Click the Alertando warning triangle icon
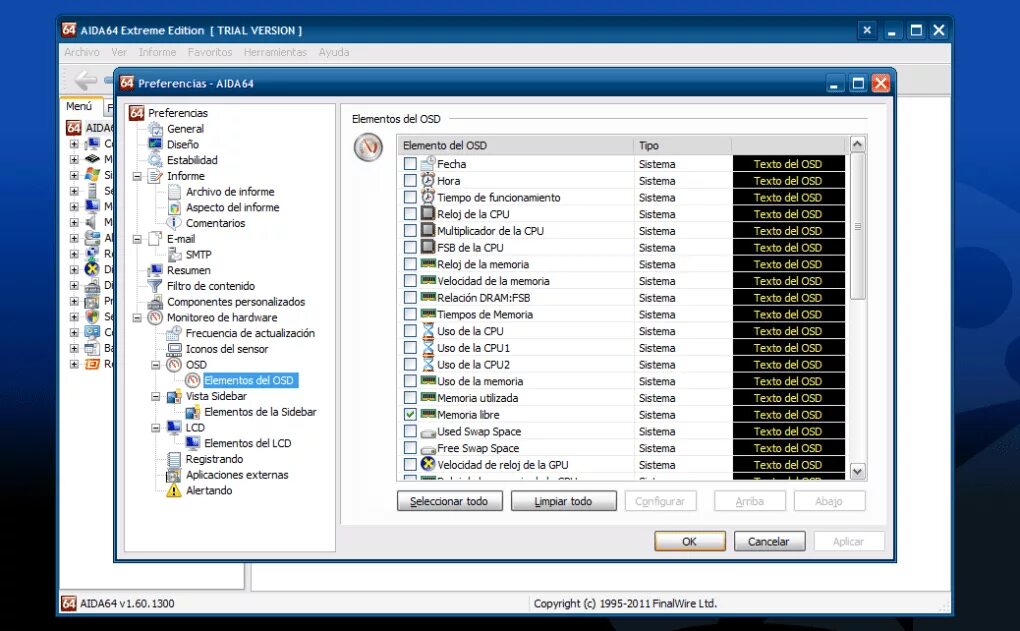 174,490
